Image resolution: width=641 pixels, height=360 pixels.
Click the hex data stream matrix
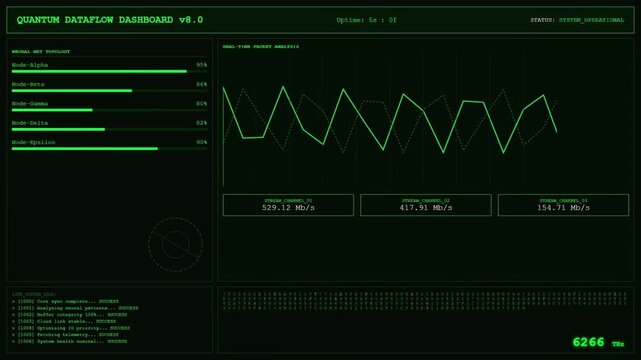(425, 301)
